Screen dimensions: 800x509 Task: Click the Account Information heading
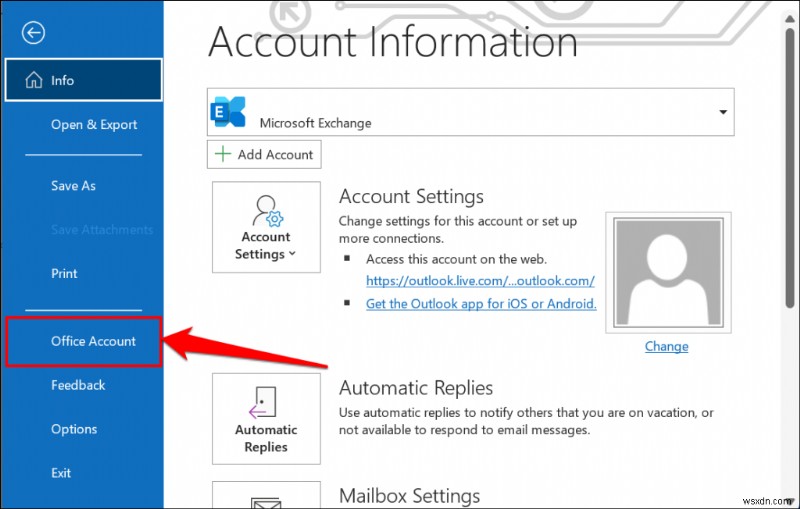[x=393, y=42]
